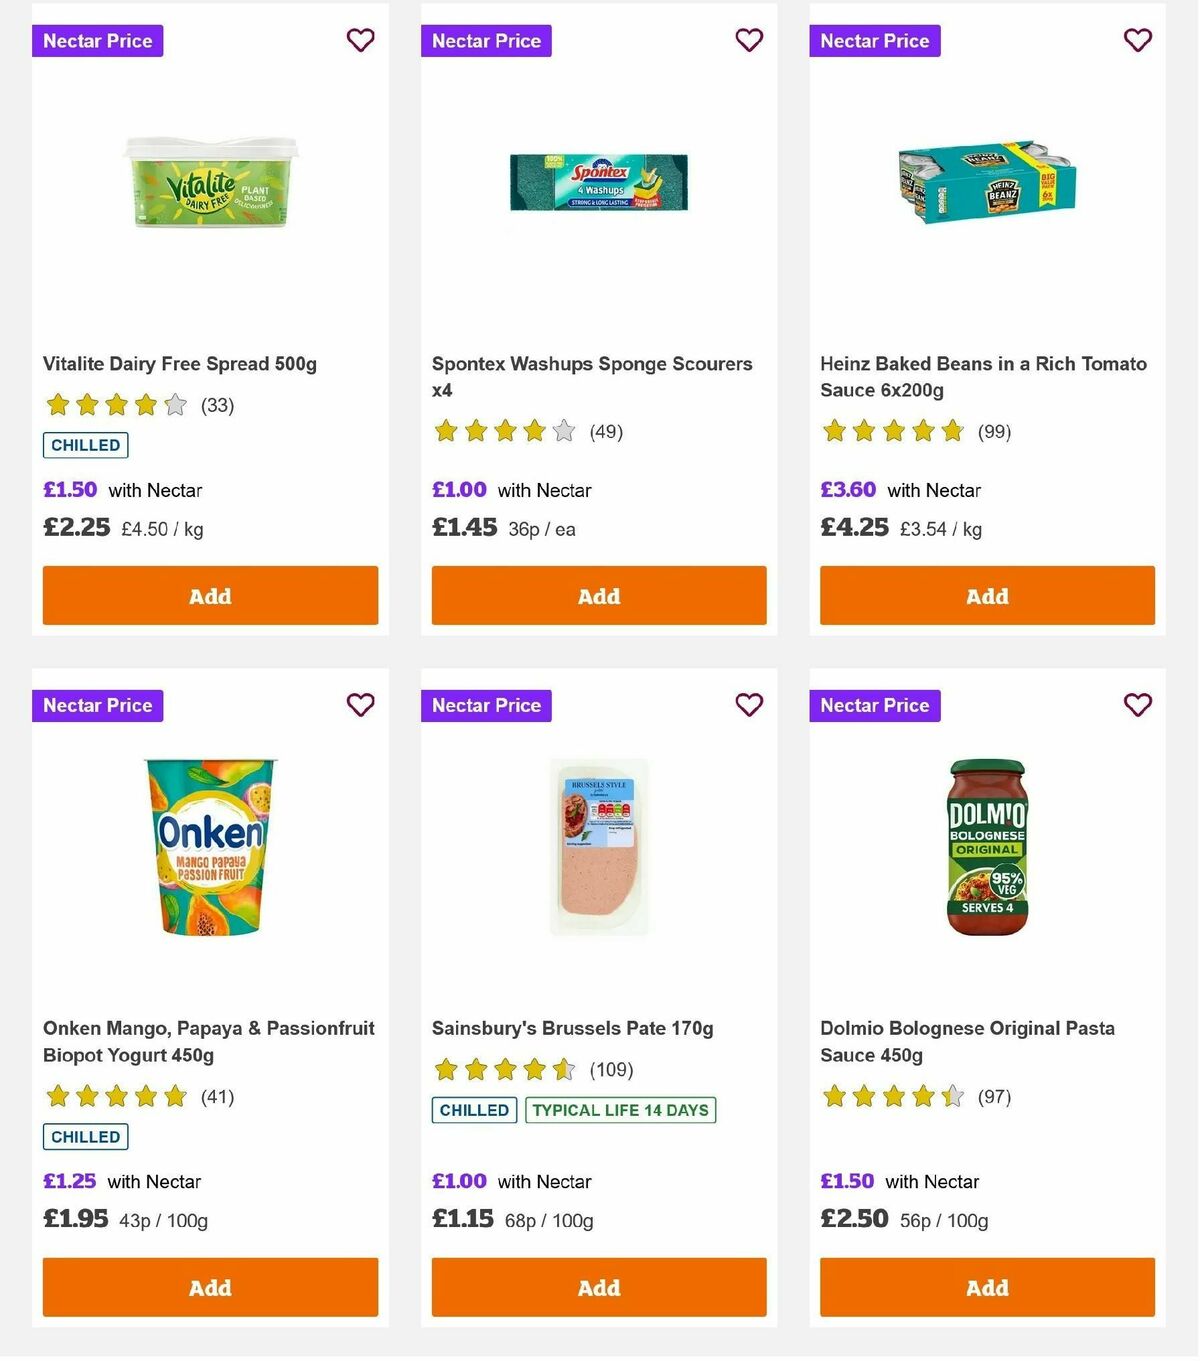Click the heart icon on Vitalite Dairy Free Spread
Screen dimensions: 1200x1361
pyautogui.click(x=360, y=39)
